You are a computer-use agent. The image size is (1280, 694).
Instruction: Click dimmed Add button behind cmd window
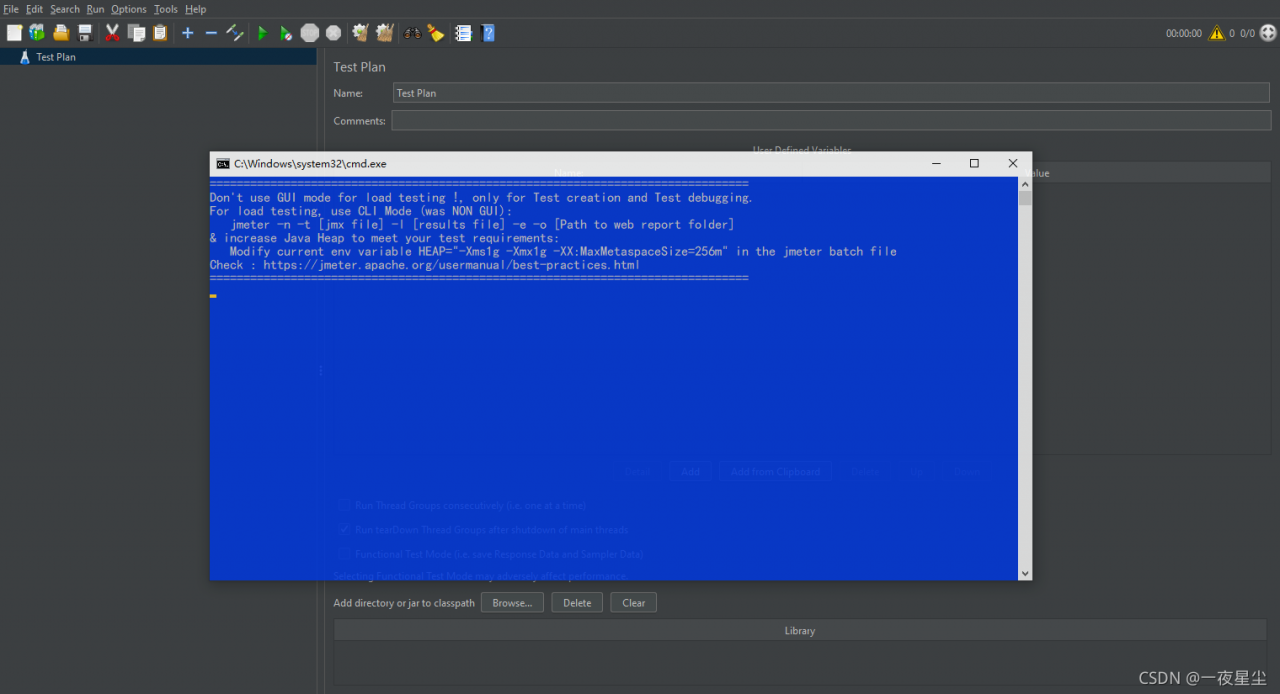pyautogui.click(x=690, y=471)
